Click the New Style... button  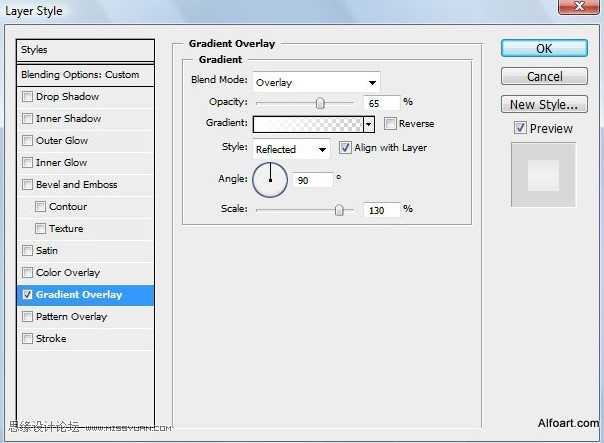pyautogui.click(x=544, y=104)
